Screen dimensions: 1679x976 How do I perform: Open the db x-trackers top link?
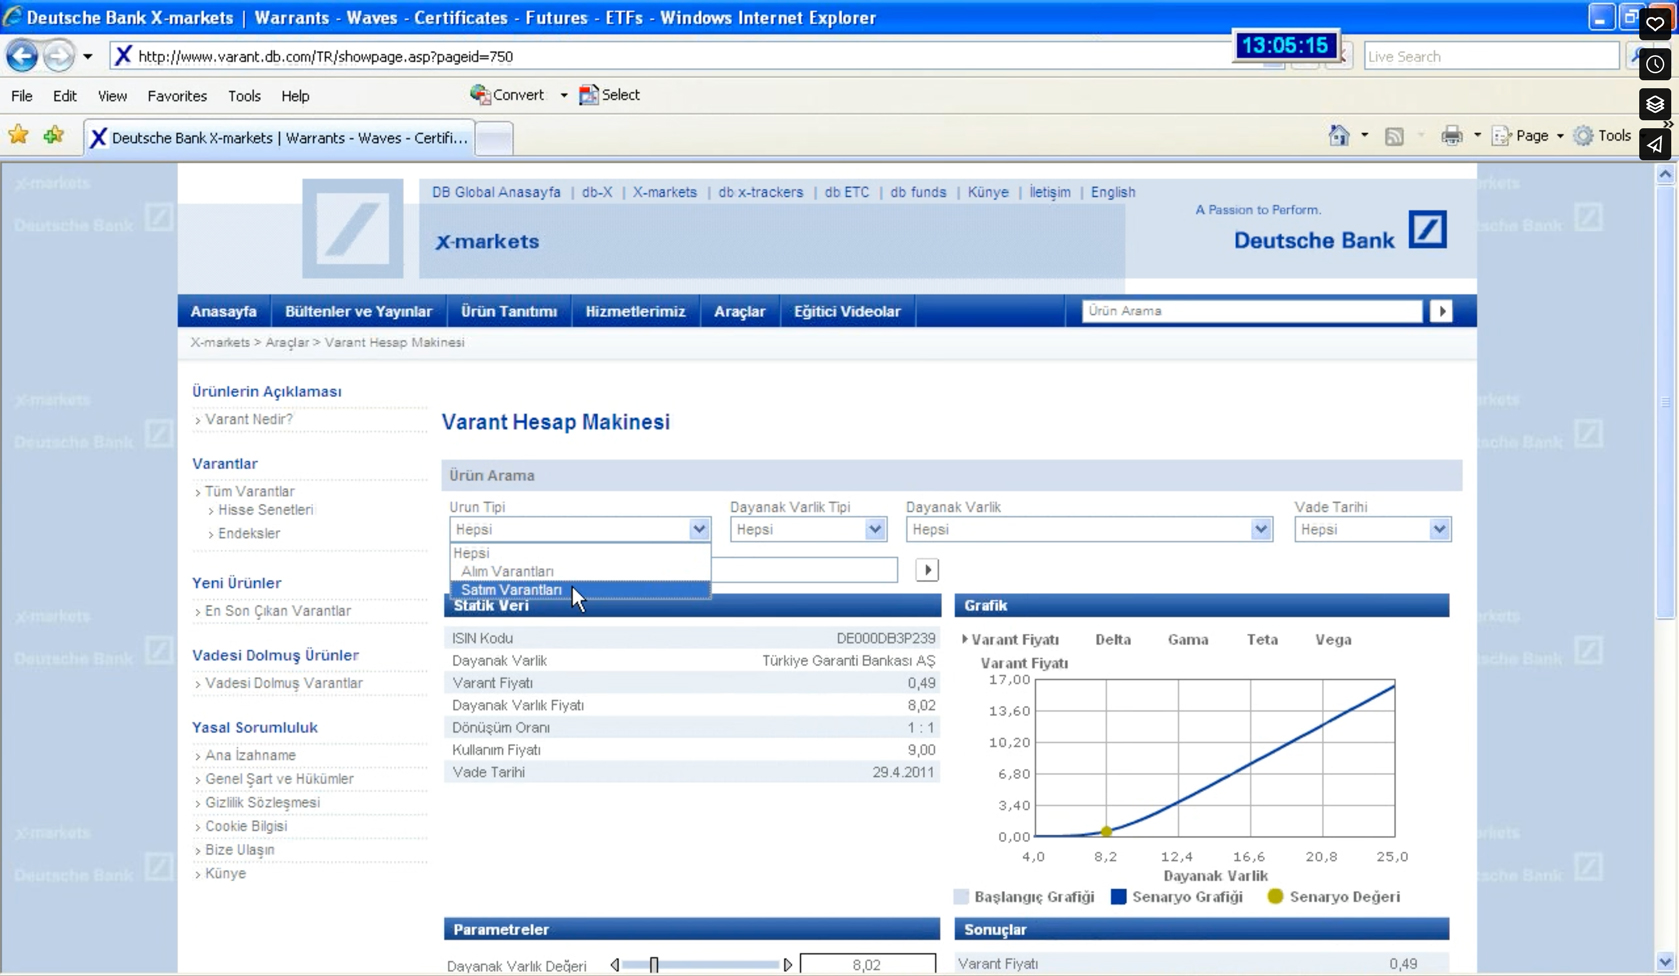tap(760, 192)
